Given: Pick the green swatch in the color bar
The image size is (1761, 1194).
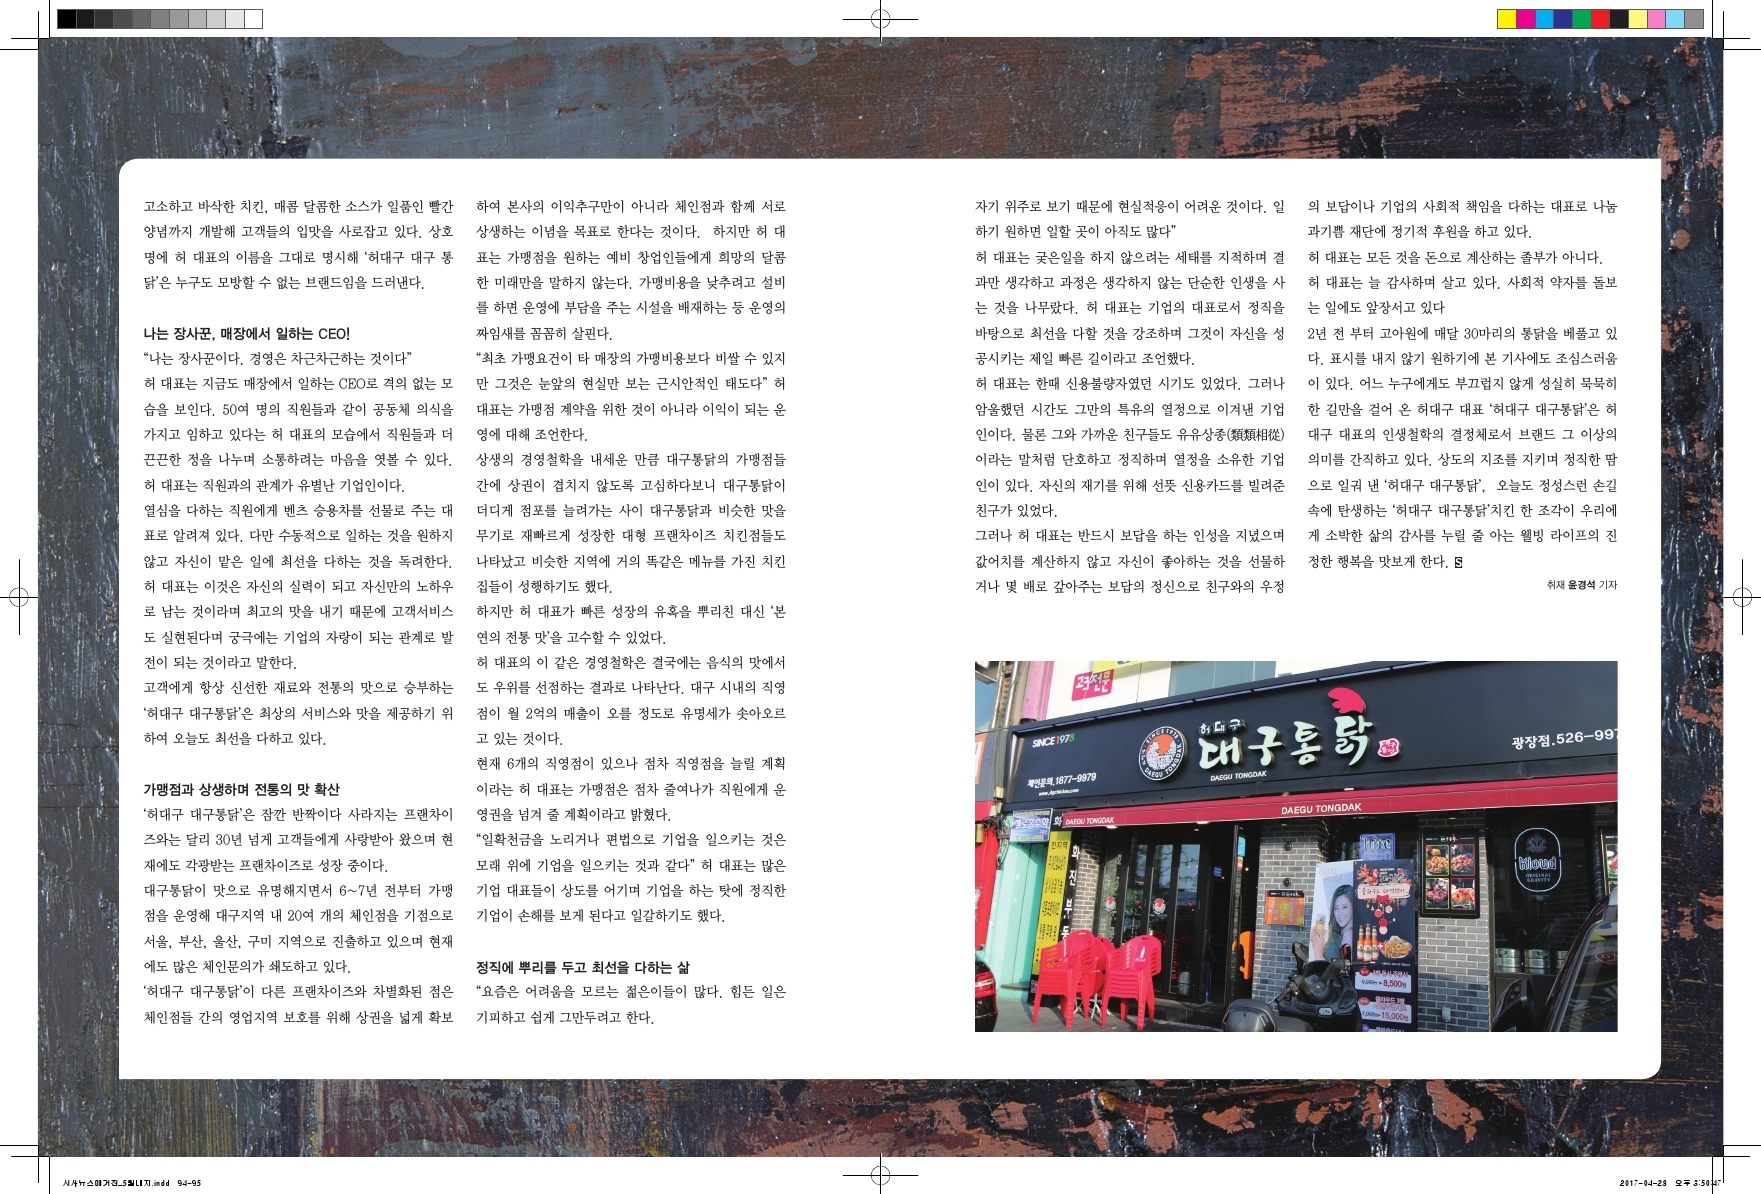Looking at the screenshot, I should 1581,19.
